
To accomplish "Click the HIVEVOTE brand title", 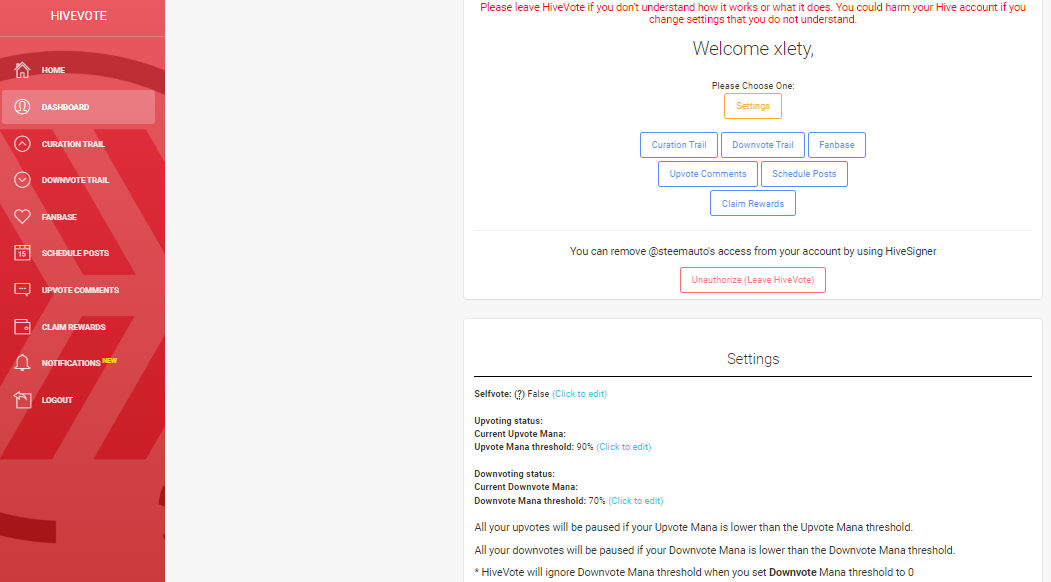I will 78,15.
